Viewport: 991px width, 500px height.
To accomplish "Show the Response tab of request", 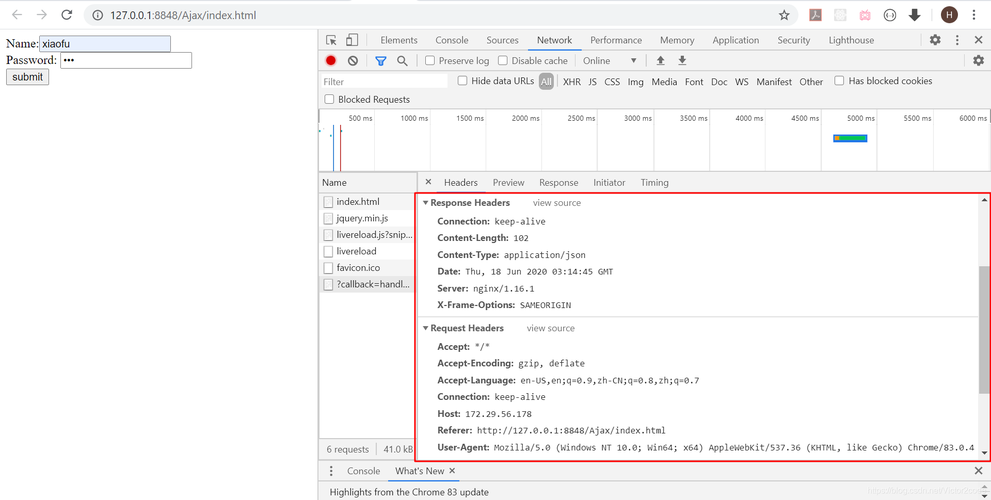I will pyautogui.click(x=559, y=182).
